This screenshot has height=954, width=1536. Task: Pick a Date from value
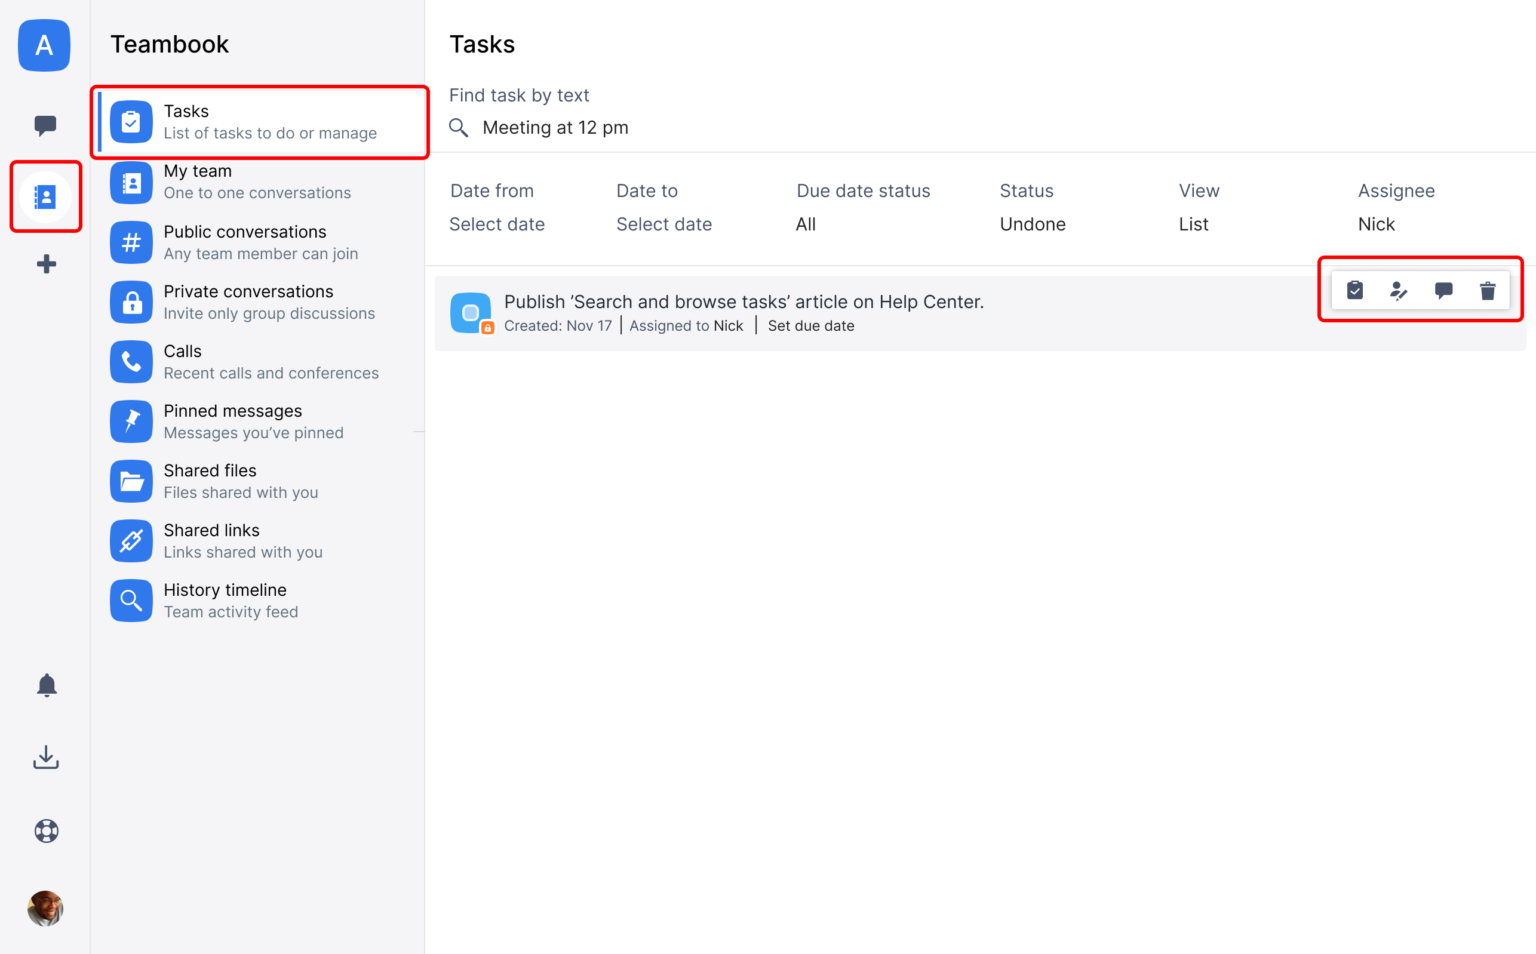point(497,224)
